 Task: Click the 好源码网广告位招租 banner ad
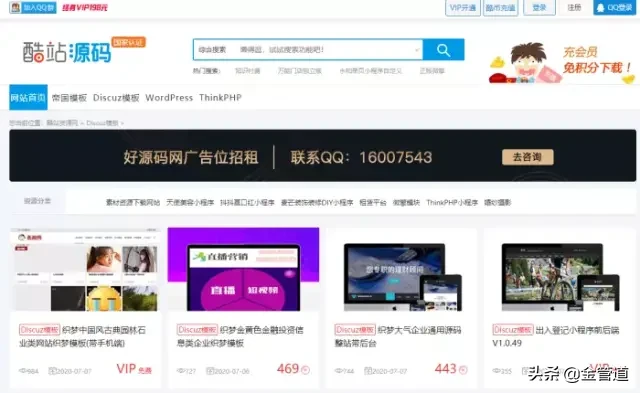(322, 155)
